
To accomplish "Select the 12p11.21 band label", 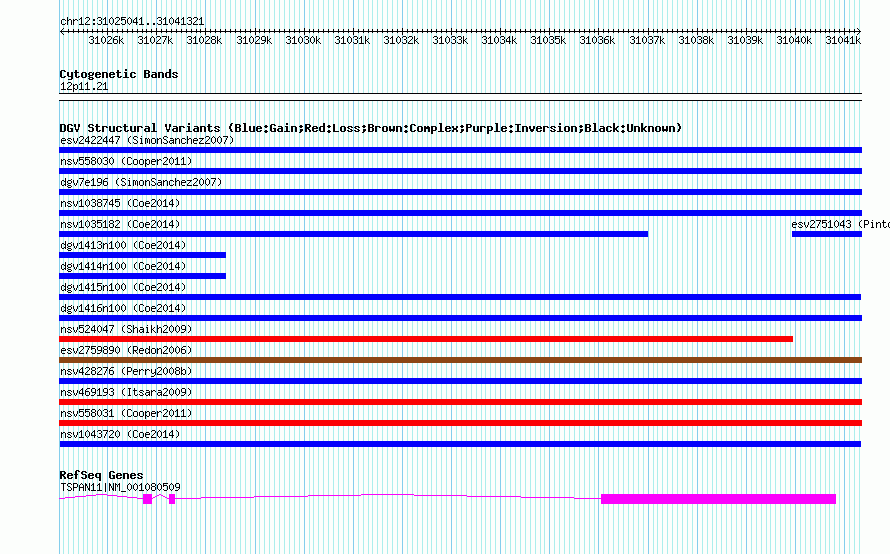I will [x=84, y=86].
